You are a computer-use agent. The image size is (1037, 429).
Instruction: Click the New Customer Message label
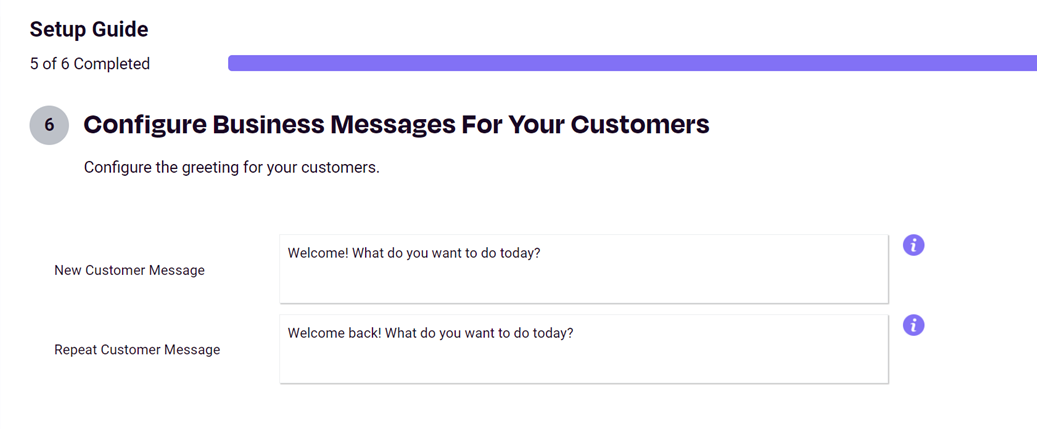click(130, 270)
